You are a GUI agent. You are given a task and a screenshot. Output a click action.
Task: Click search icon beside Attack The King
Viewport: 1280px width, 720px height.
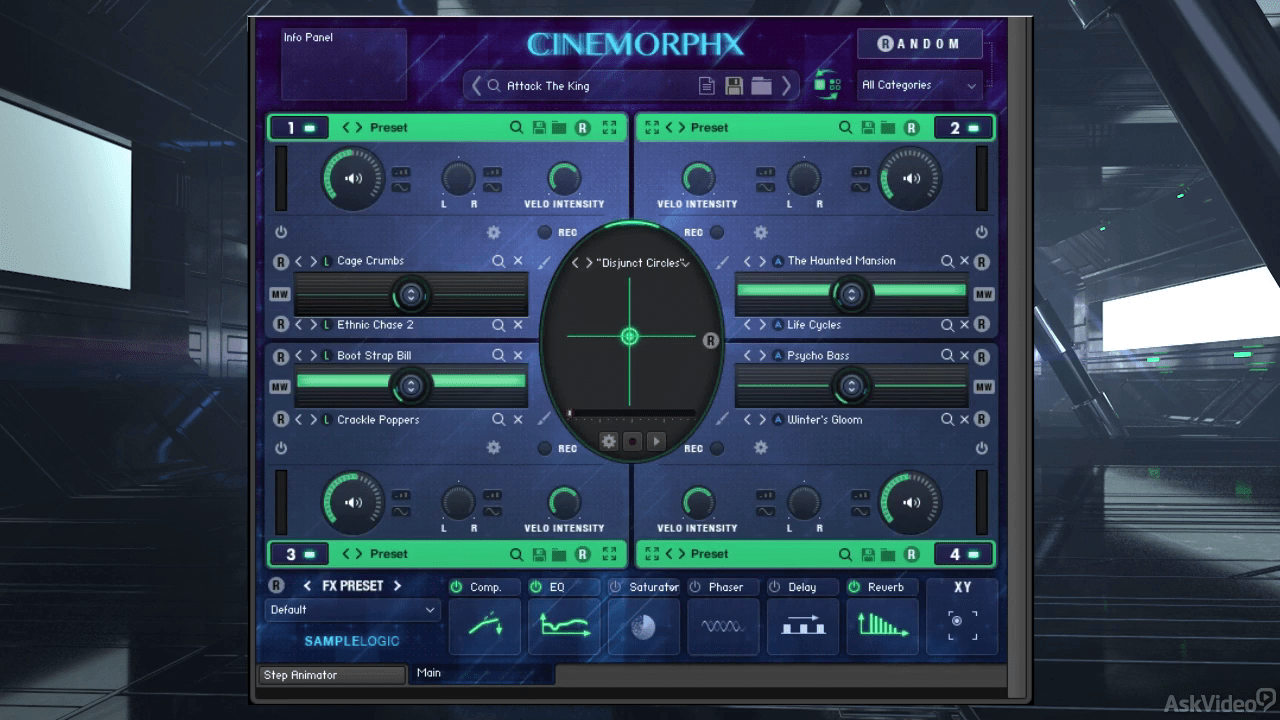[x=493, y=86]
